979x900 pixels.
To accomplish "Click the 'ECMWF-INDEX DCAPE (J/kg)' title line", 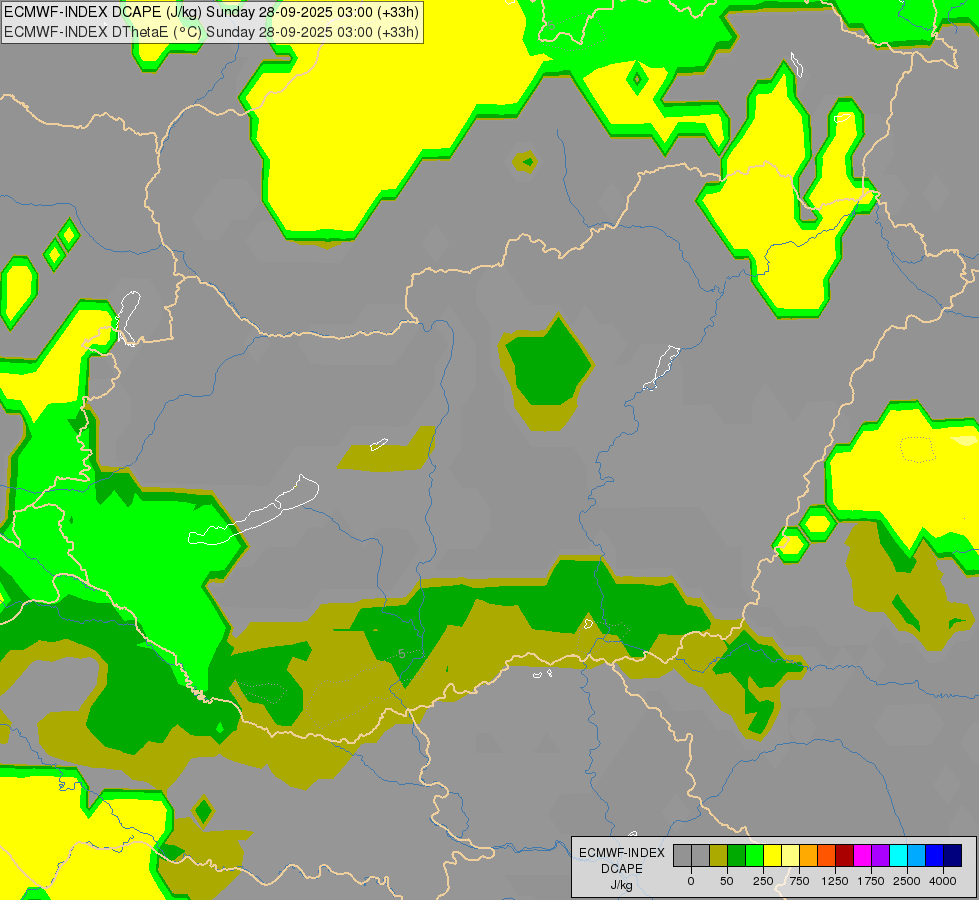I will click(x=211, y=12).
